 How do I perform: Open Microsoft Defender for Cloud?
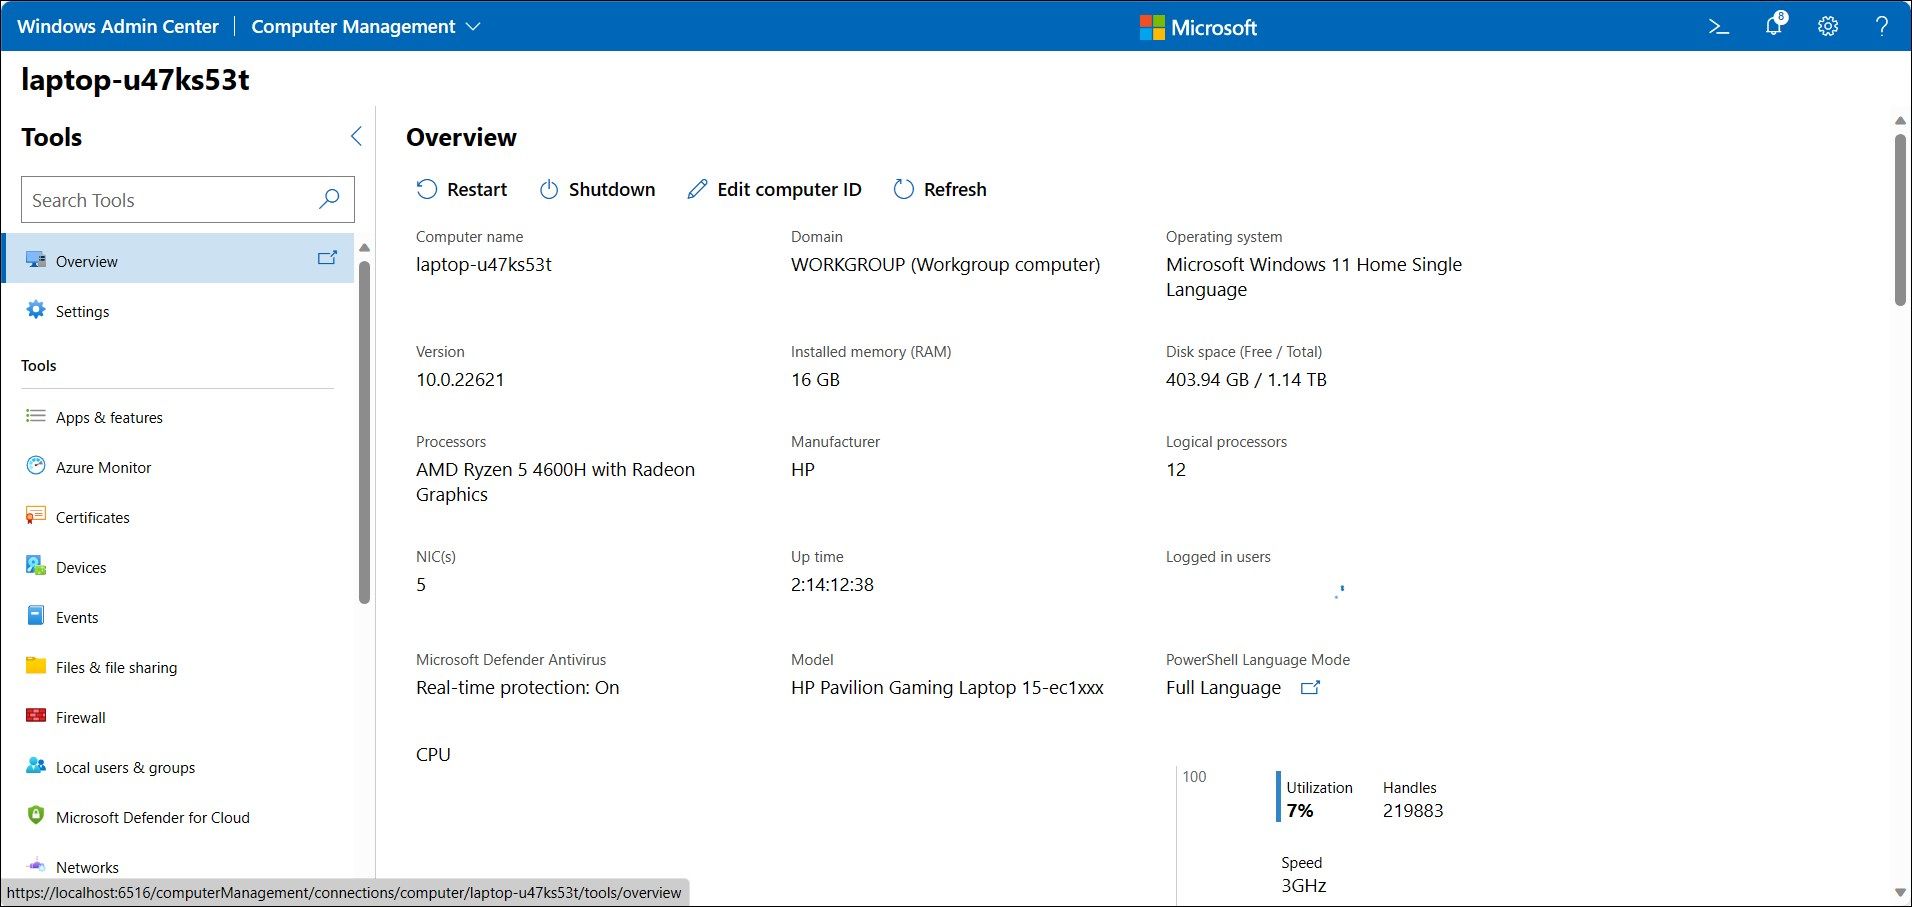(153, 817)
